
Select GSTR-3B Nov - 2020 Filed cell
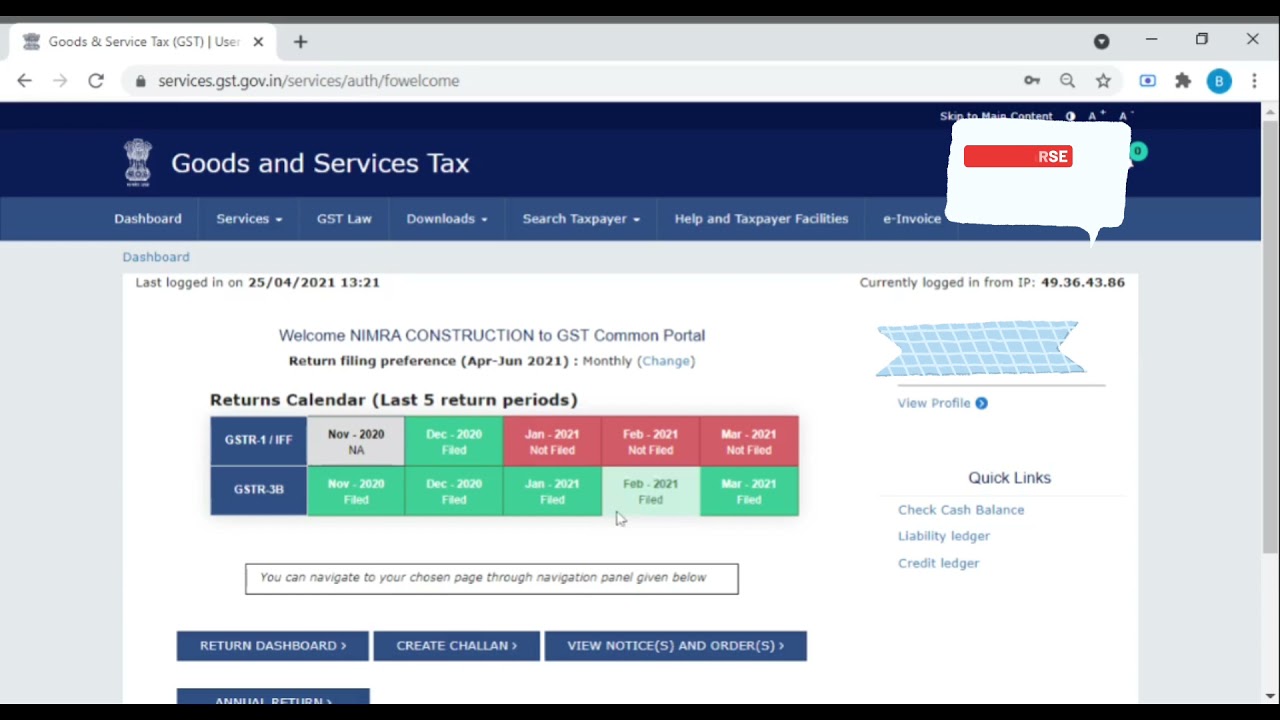356,491
